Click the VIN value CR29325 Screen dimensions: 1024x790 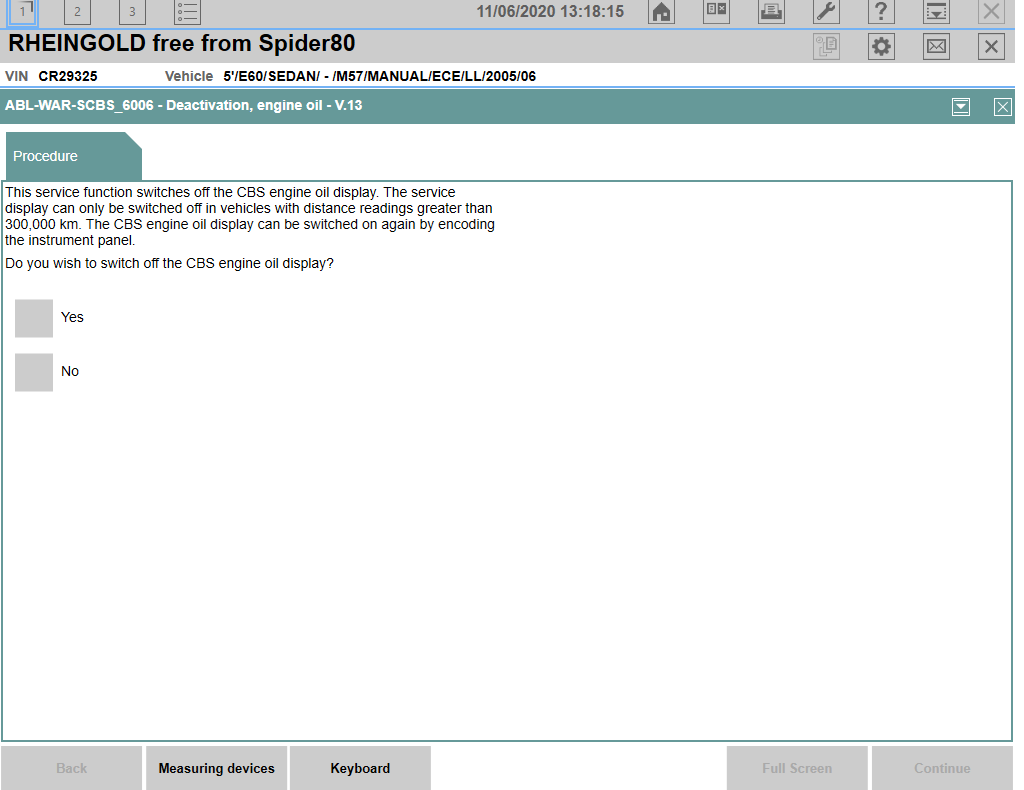tap(68, 76)
